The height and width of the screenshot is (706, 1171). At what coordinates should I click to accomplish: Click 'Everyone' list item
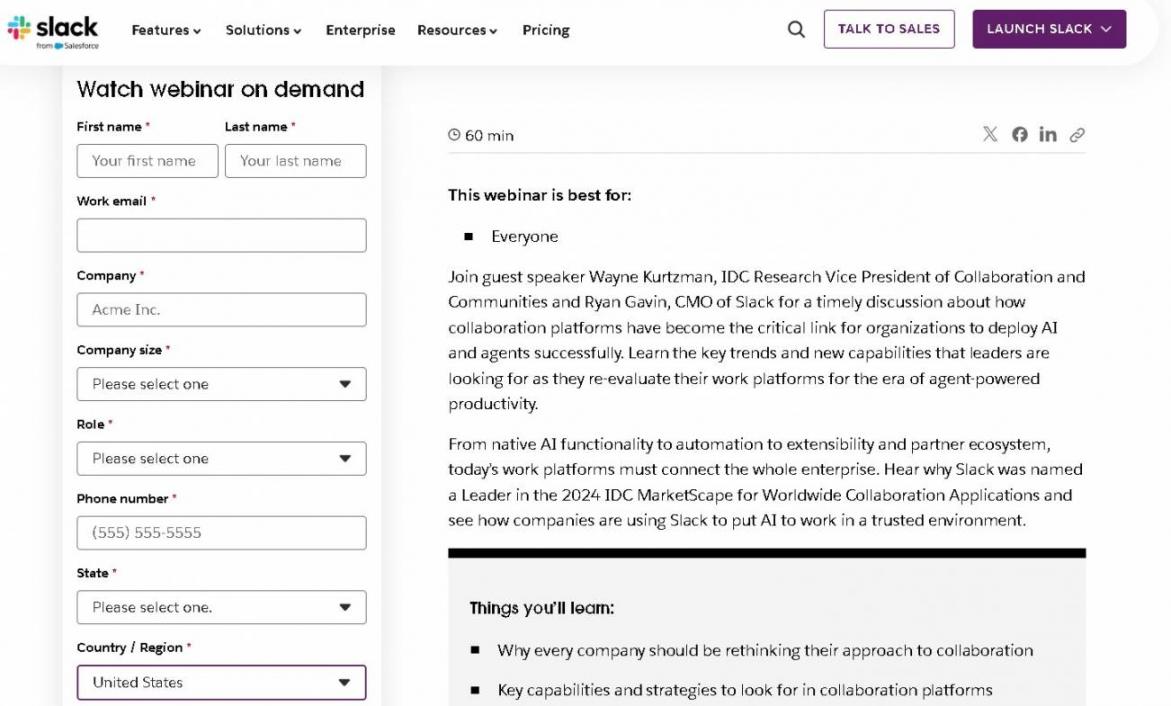(524, 236)
